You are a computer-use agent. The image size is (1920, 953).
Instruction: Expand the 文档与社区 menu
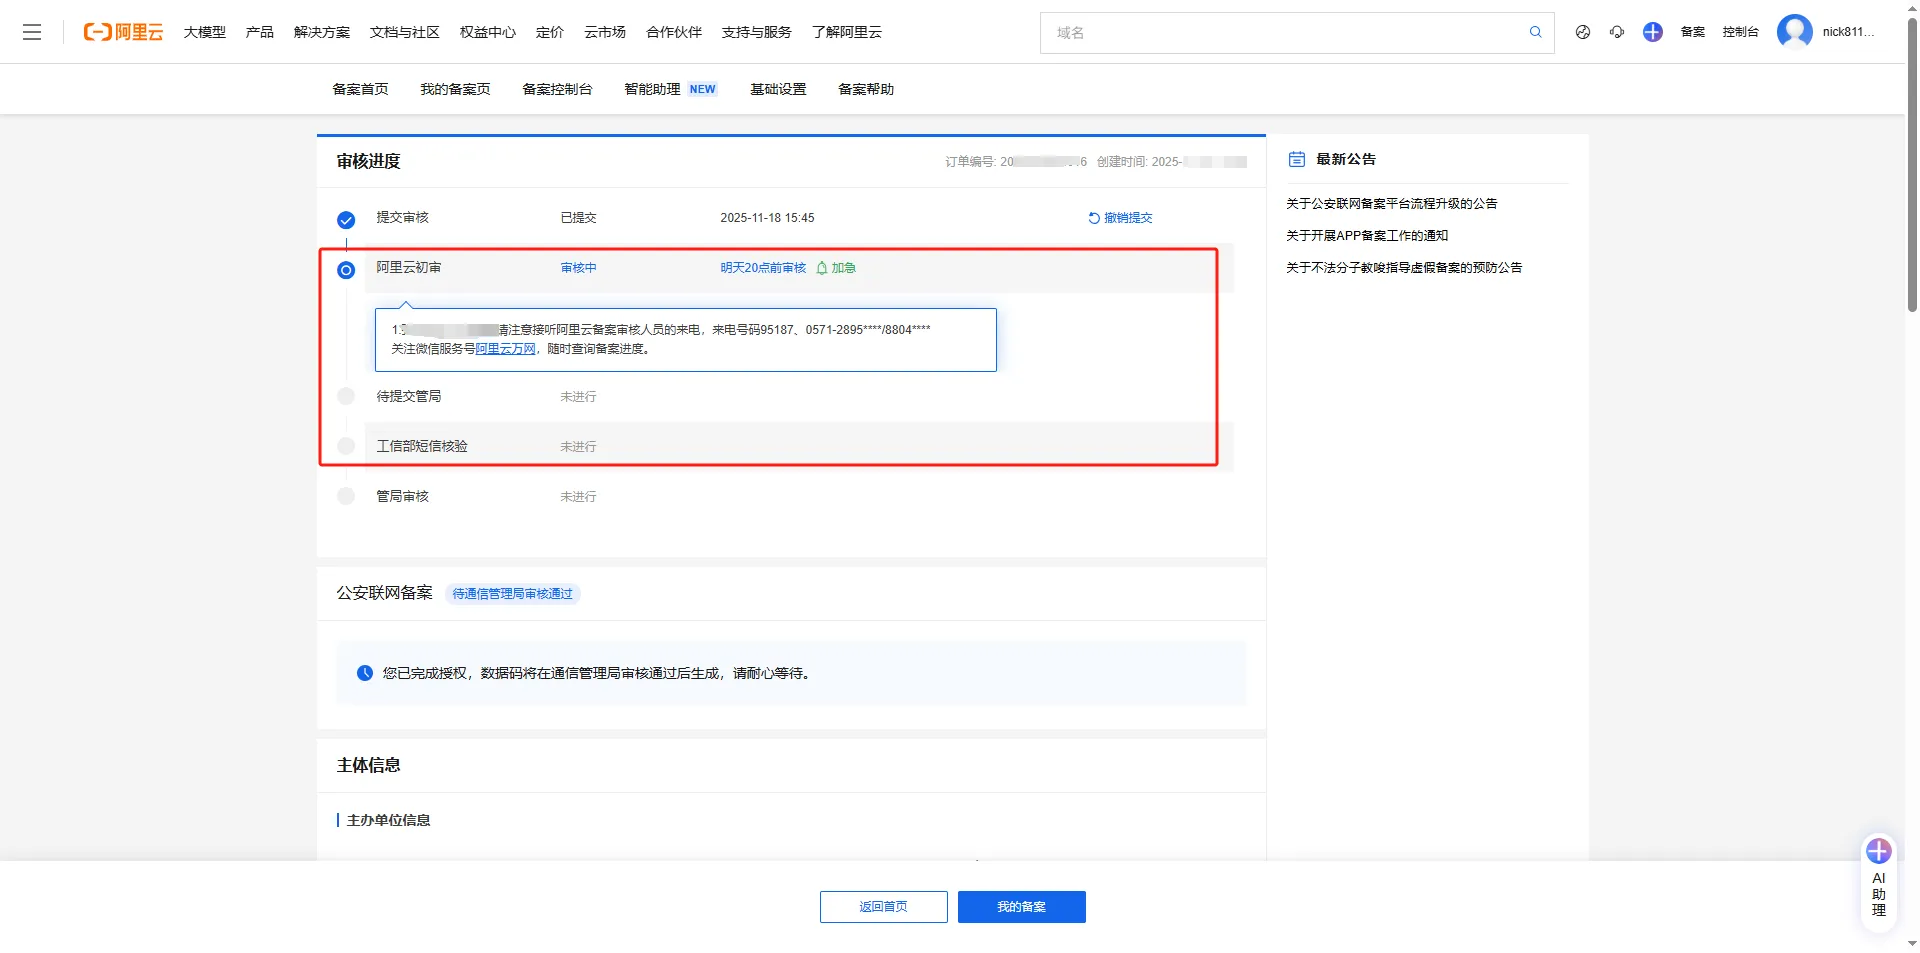(405, 32)
